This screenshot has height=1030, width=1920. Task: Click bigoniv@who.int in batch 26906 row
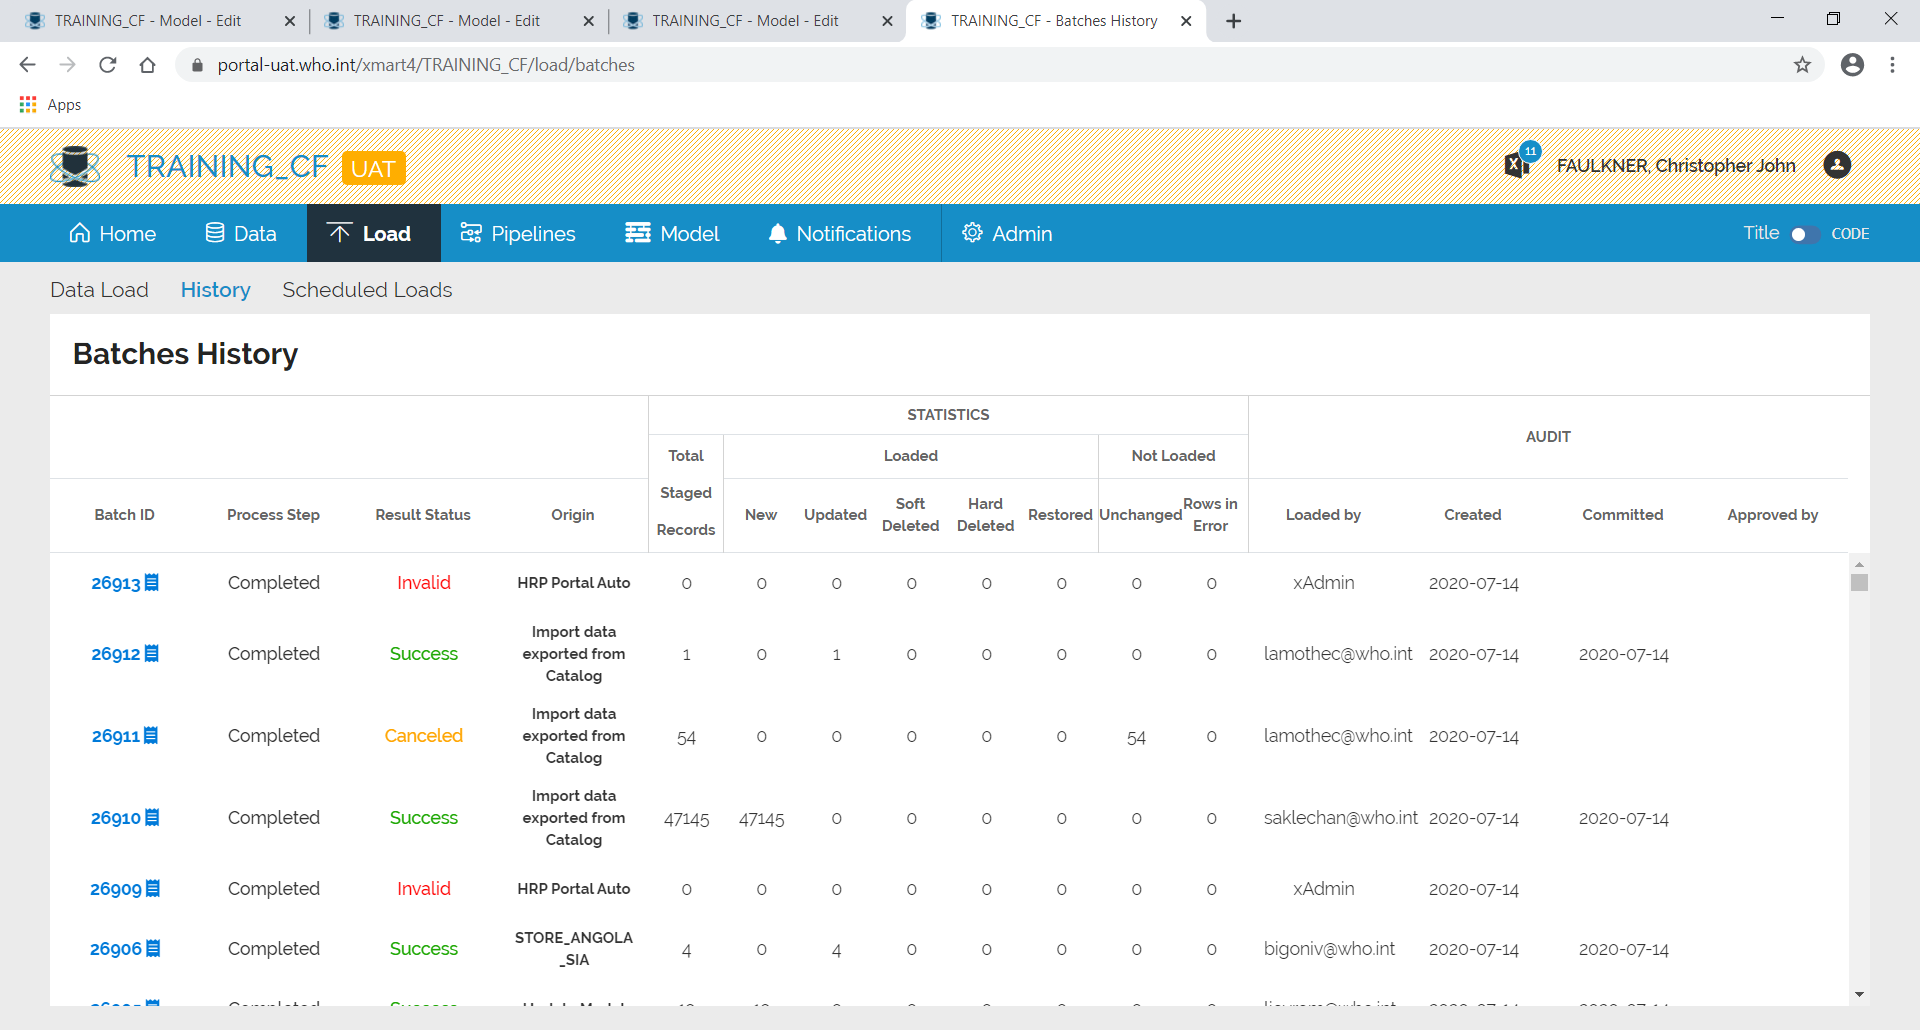[x=1329, y=948]
